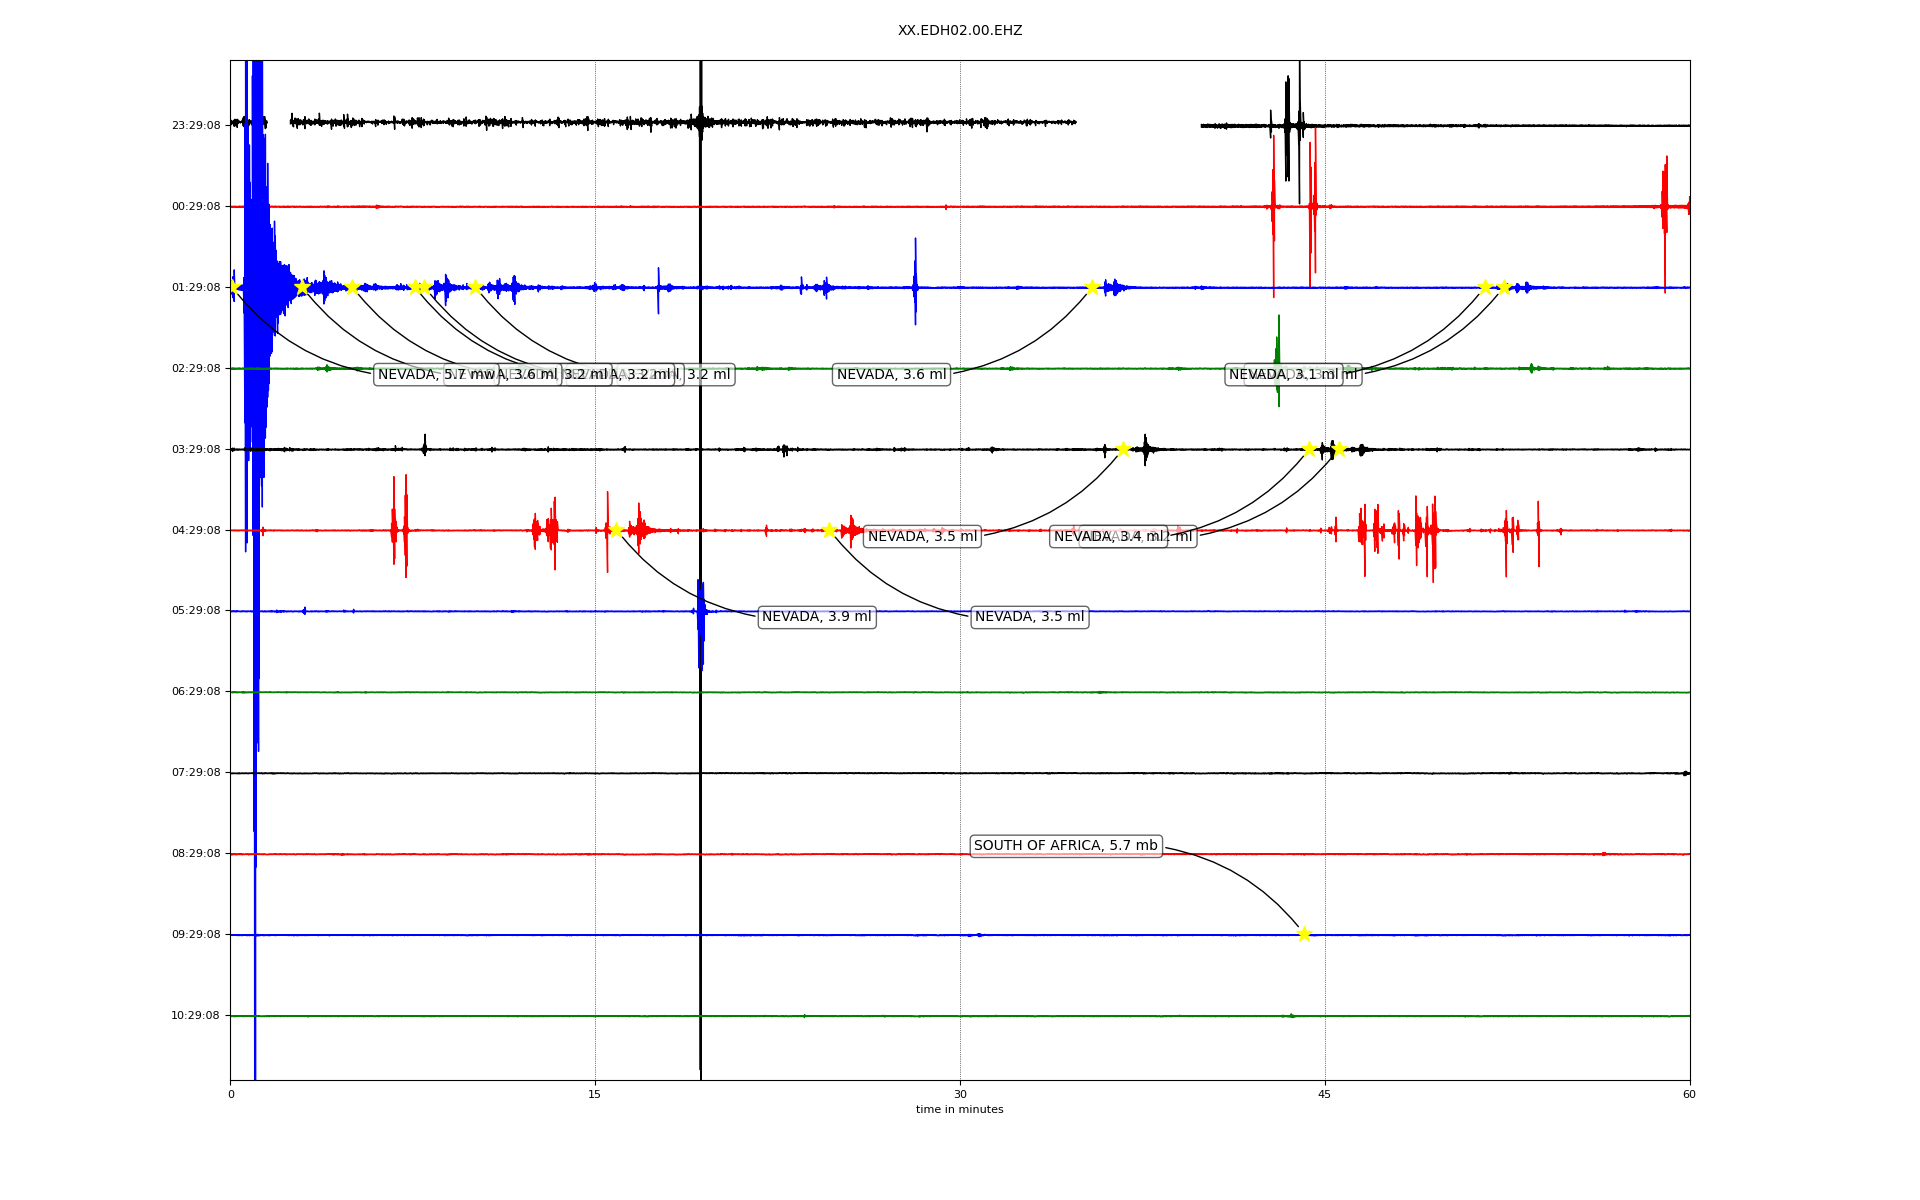Select the 05:29:08 y-axis label

coord(196,611)
